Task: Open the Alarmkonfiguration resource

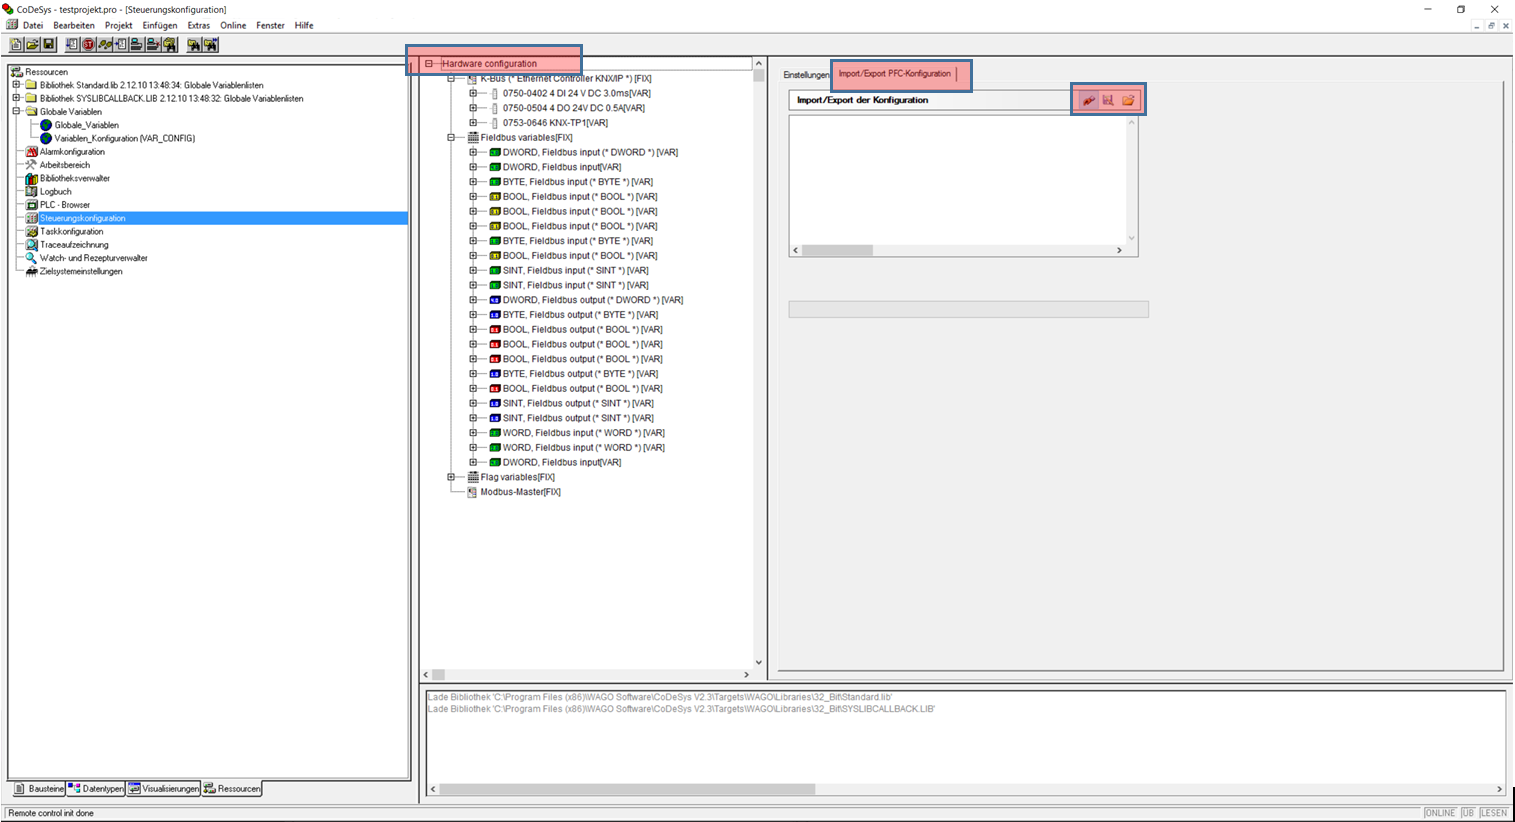Action: tap(72, 152)
